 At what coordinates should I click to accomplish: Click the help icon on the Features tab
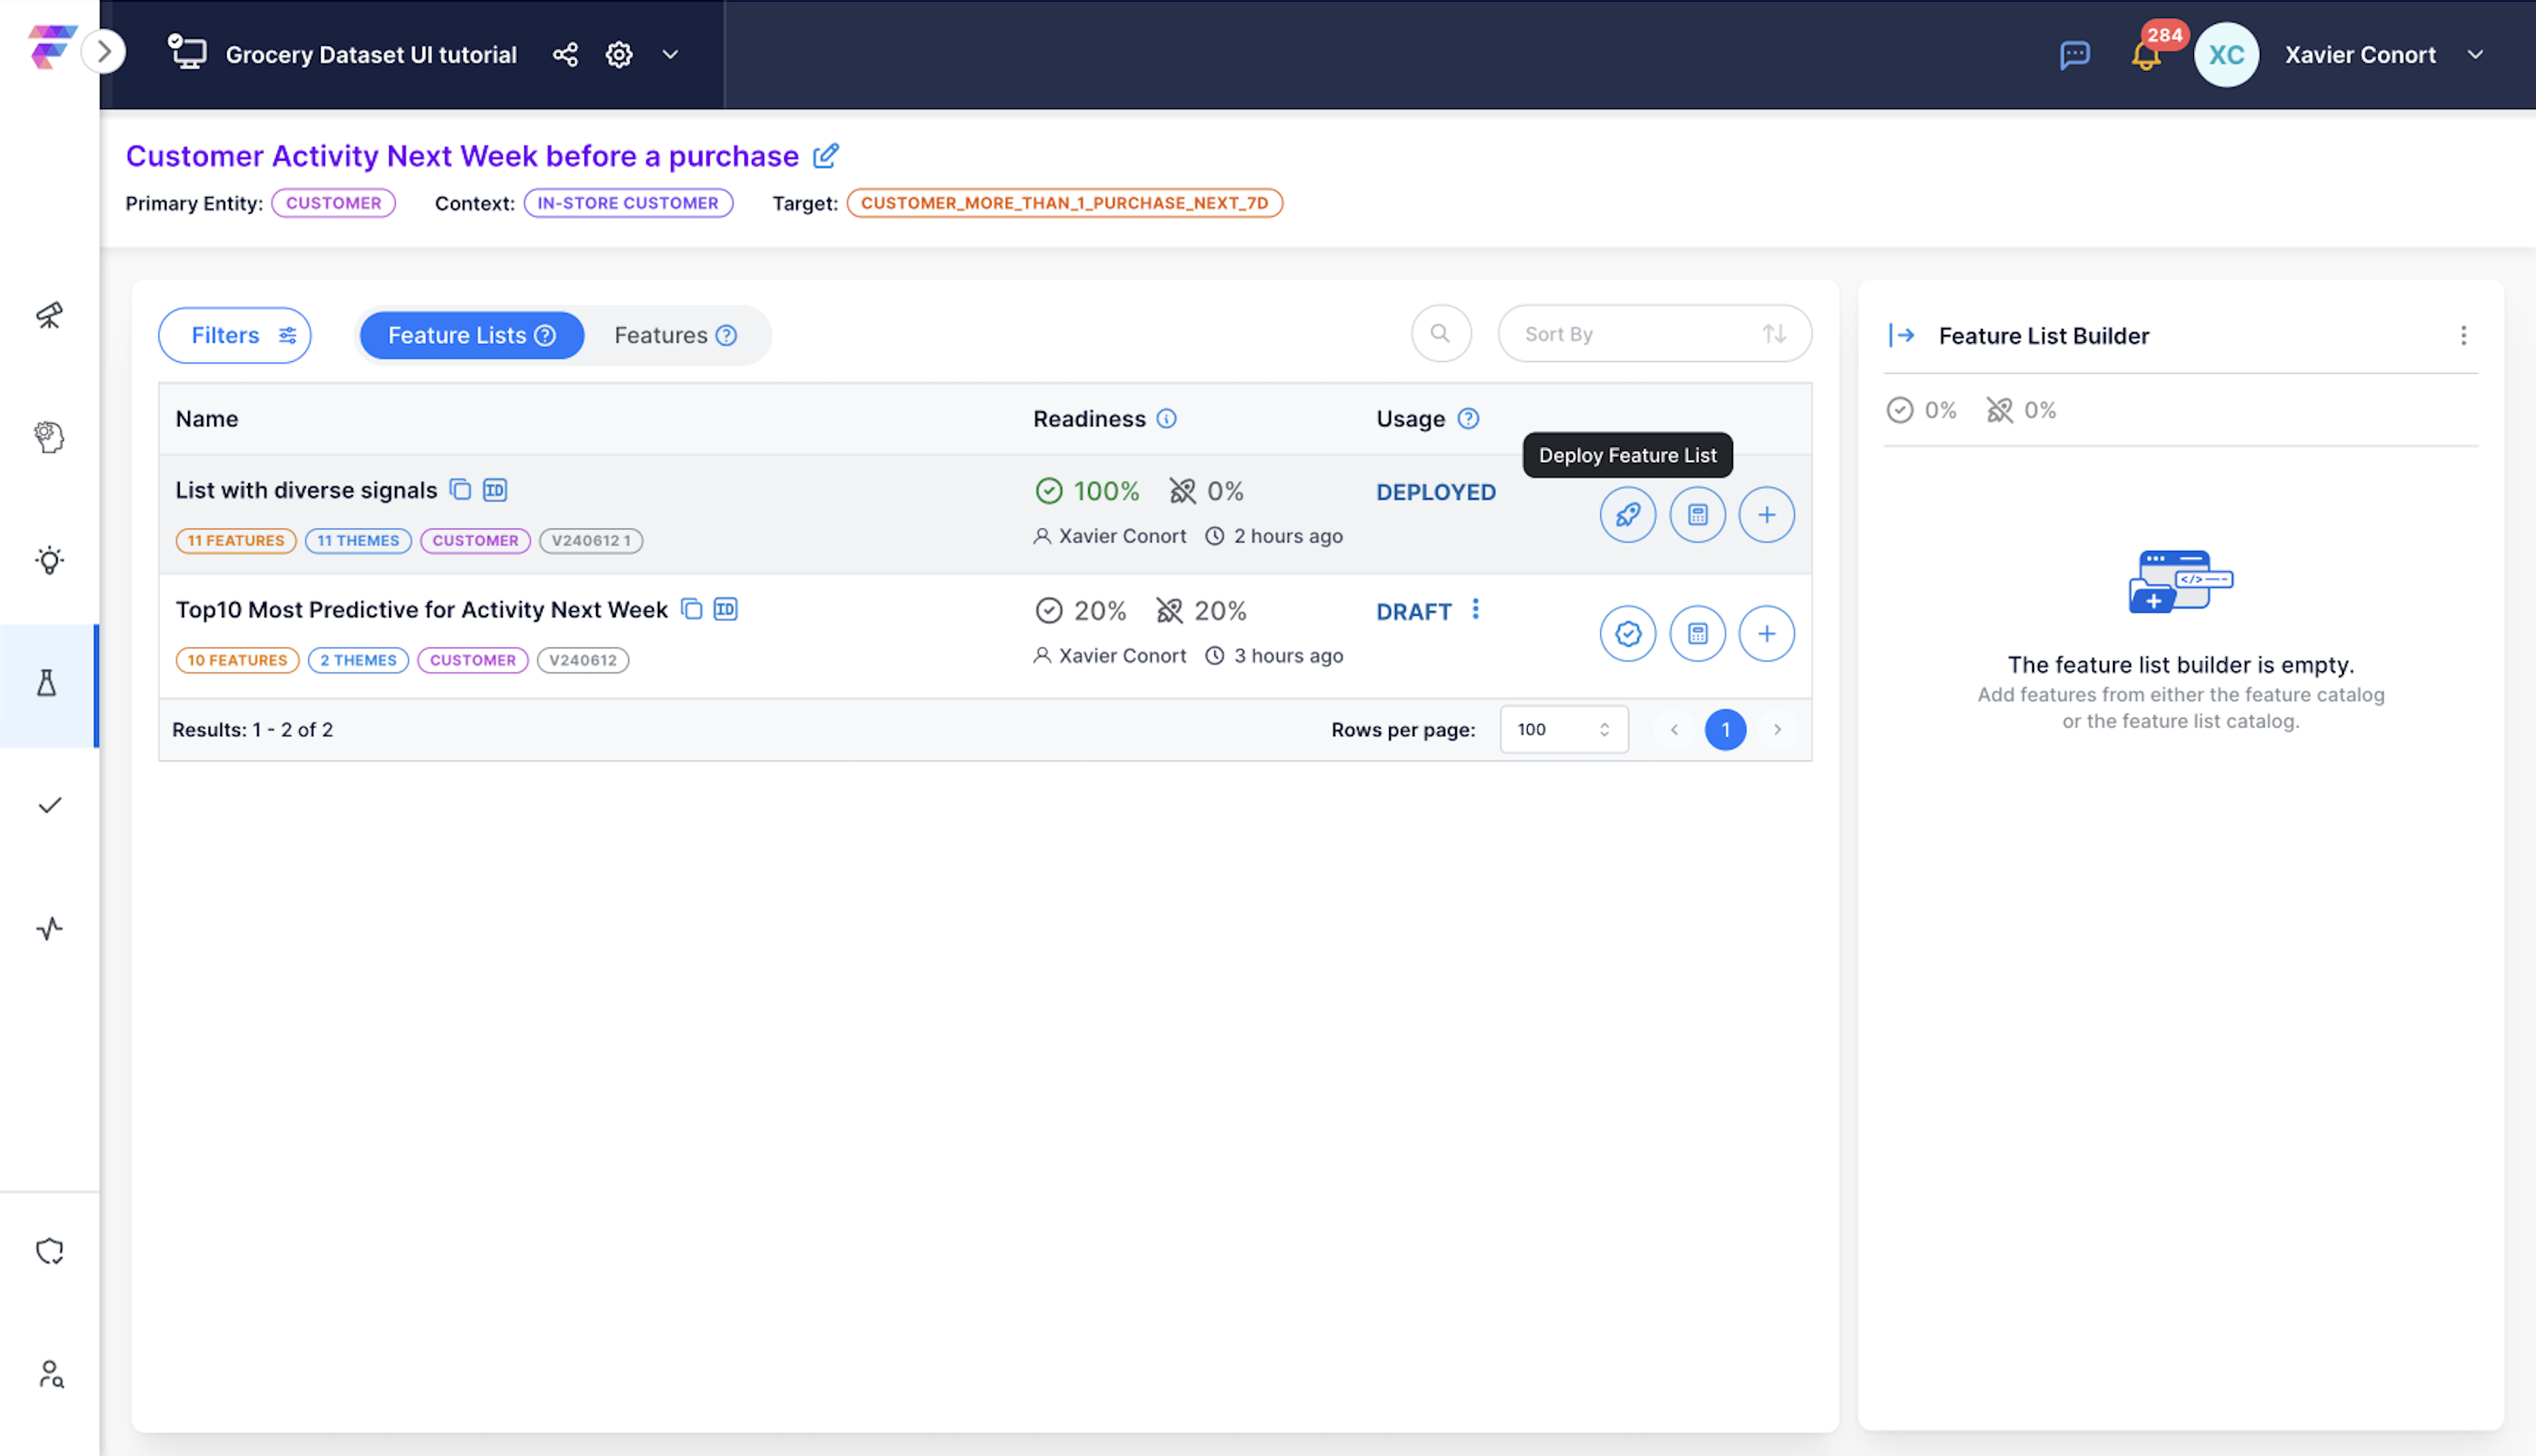(727, 335)
